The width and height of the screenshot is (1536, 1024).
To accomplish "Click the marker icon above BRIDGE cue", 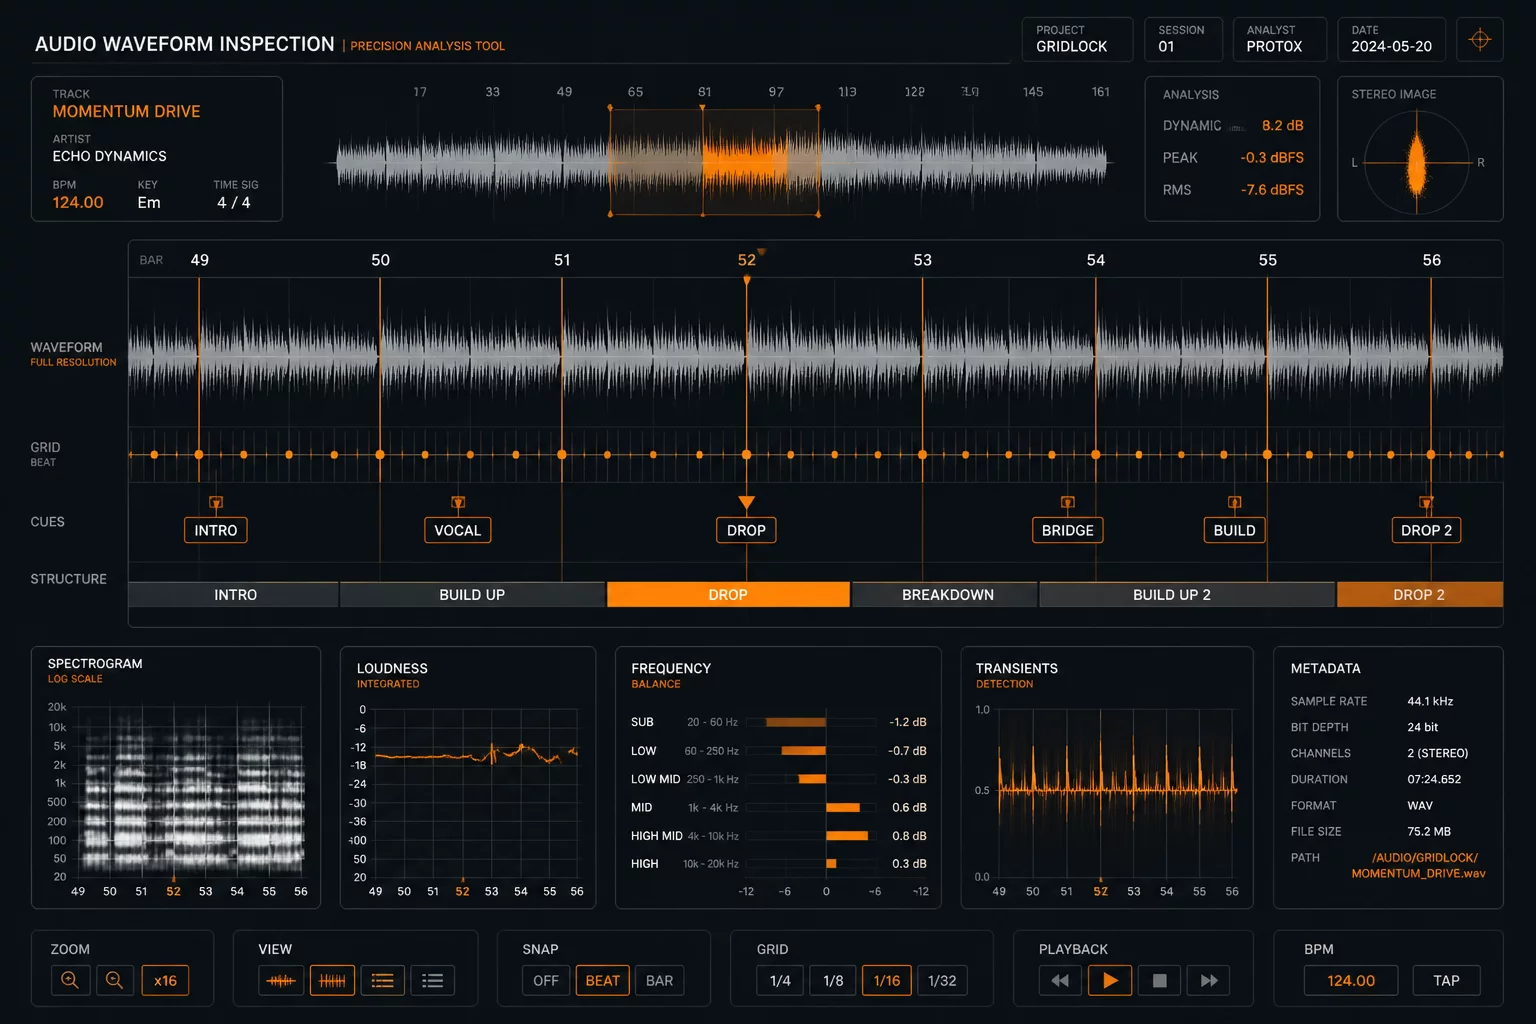I will point(1068,502).
